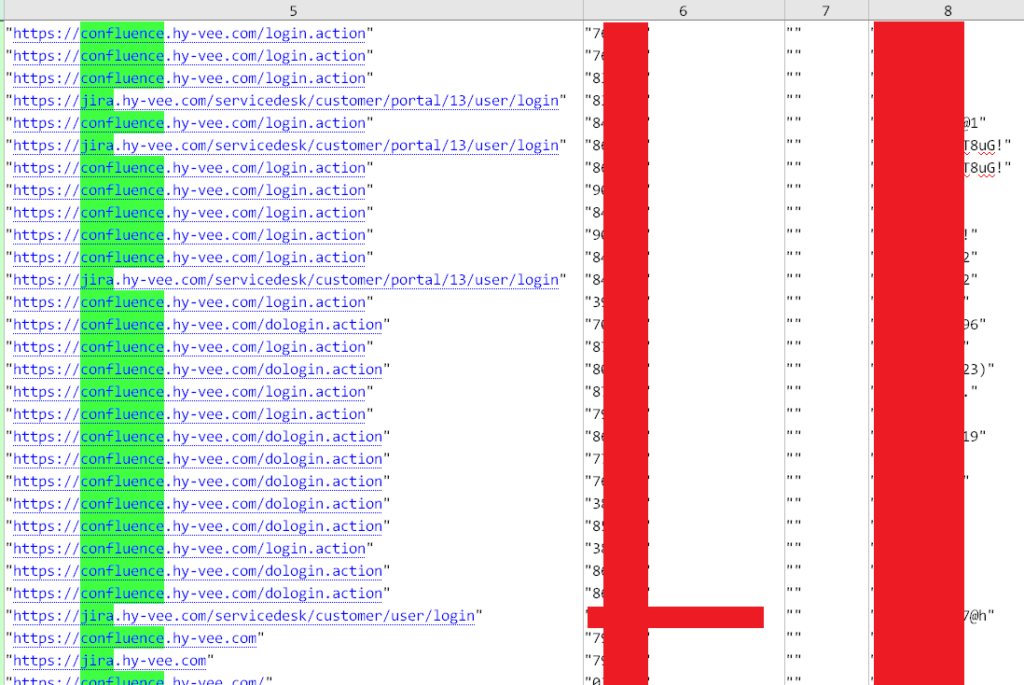Select the column 6 header
1024x685 pixels.
pyautogui.click(x=683, y=10)
